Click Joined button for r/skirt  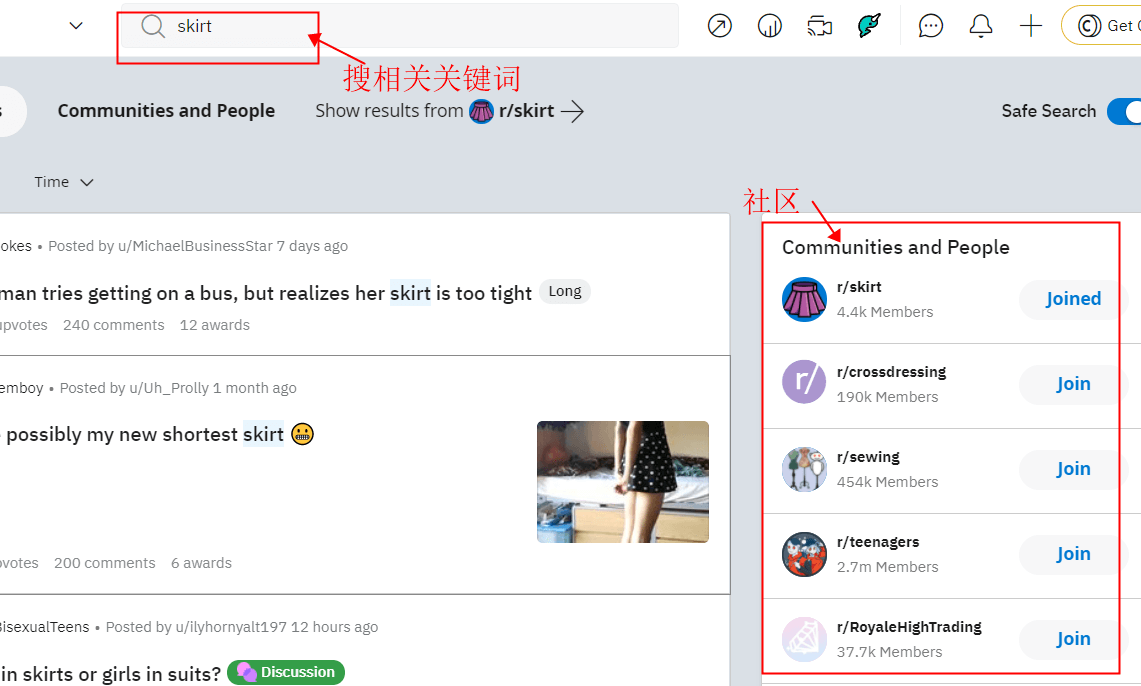(x=1073, y=299)
